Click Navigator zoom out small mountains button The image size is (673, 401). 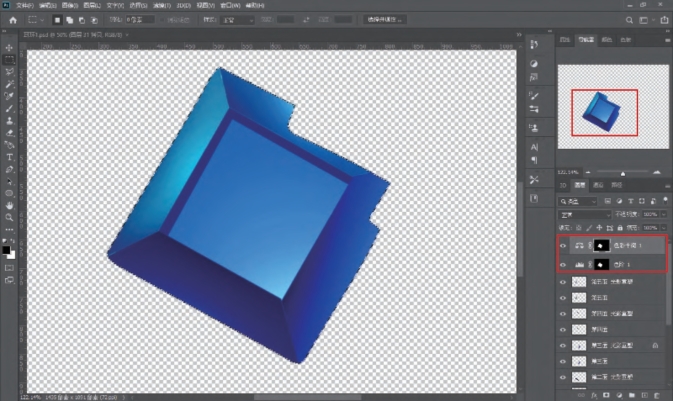pos(588,172)
